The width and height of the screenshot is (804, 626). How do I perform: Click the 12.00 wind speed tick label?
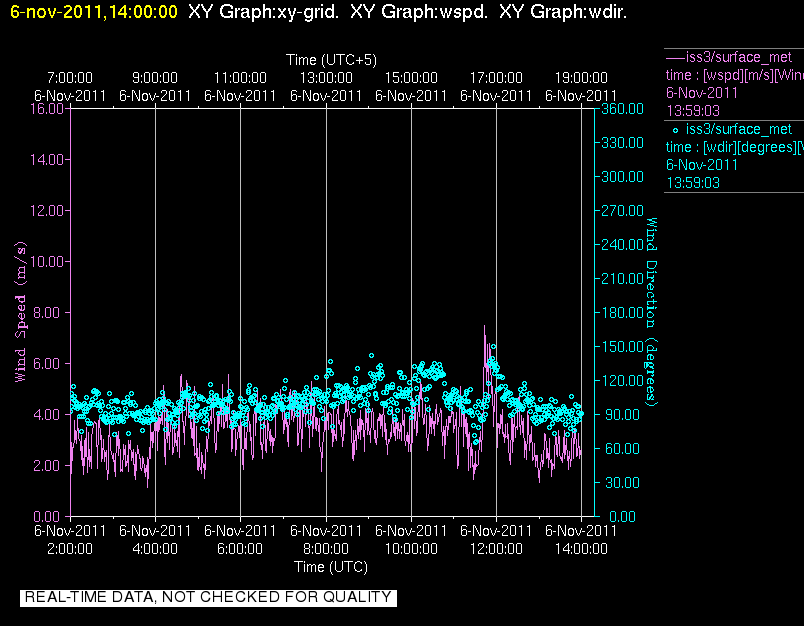[47, 210]
